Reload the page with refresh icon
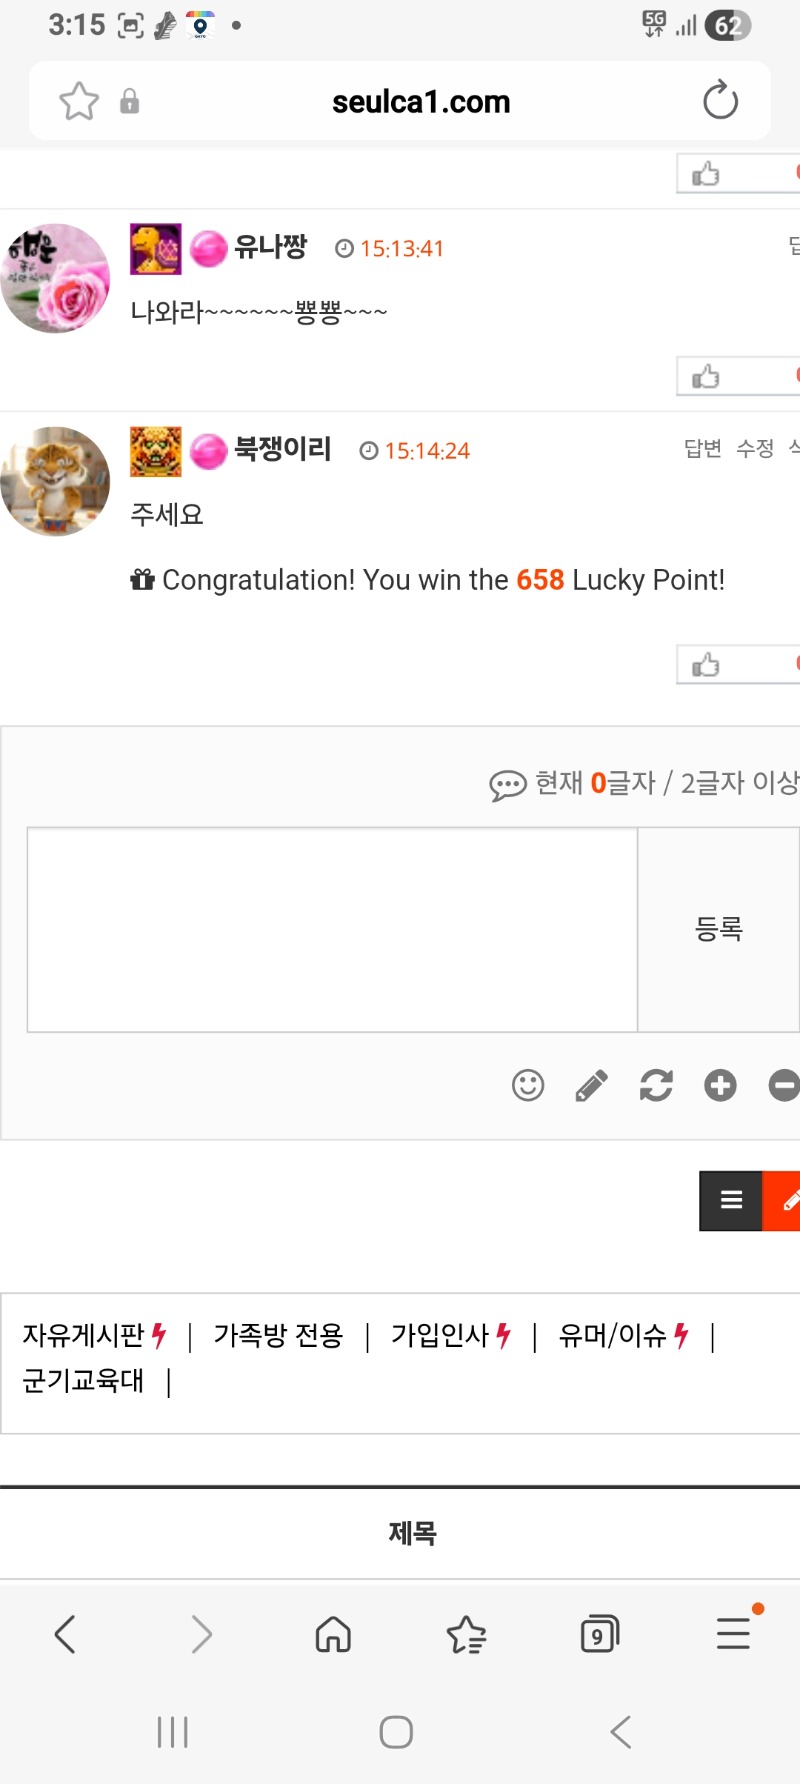This screenshot has width=800, height=1784. coord(720,101)
